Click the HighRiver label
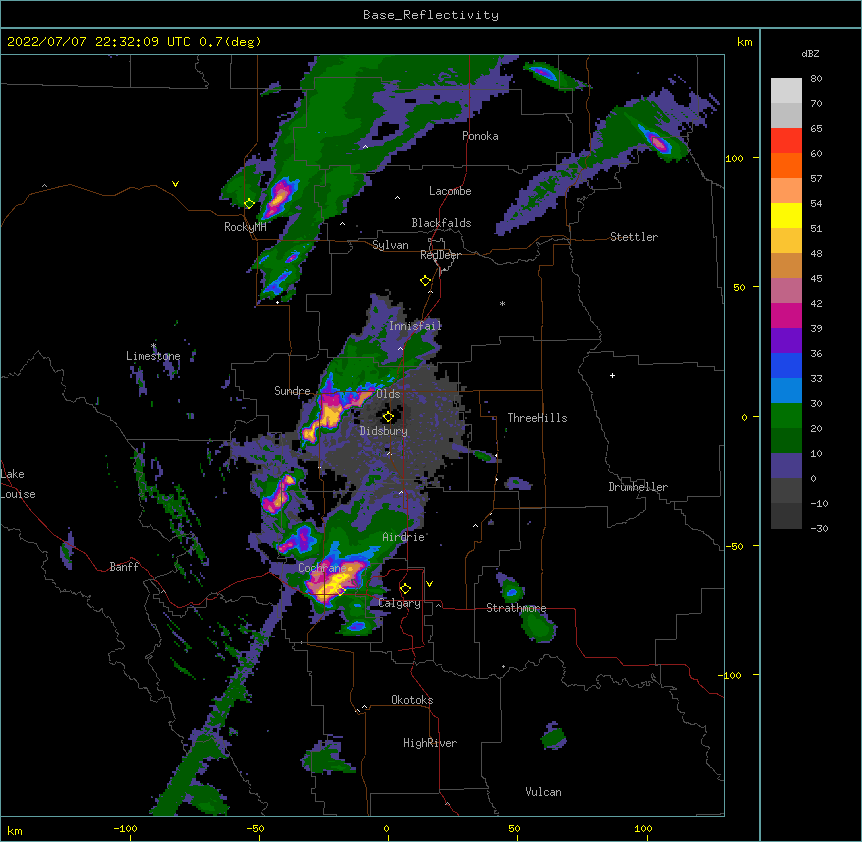This screenshot has width=862, height=842. 430,743
